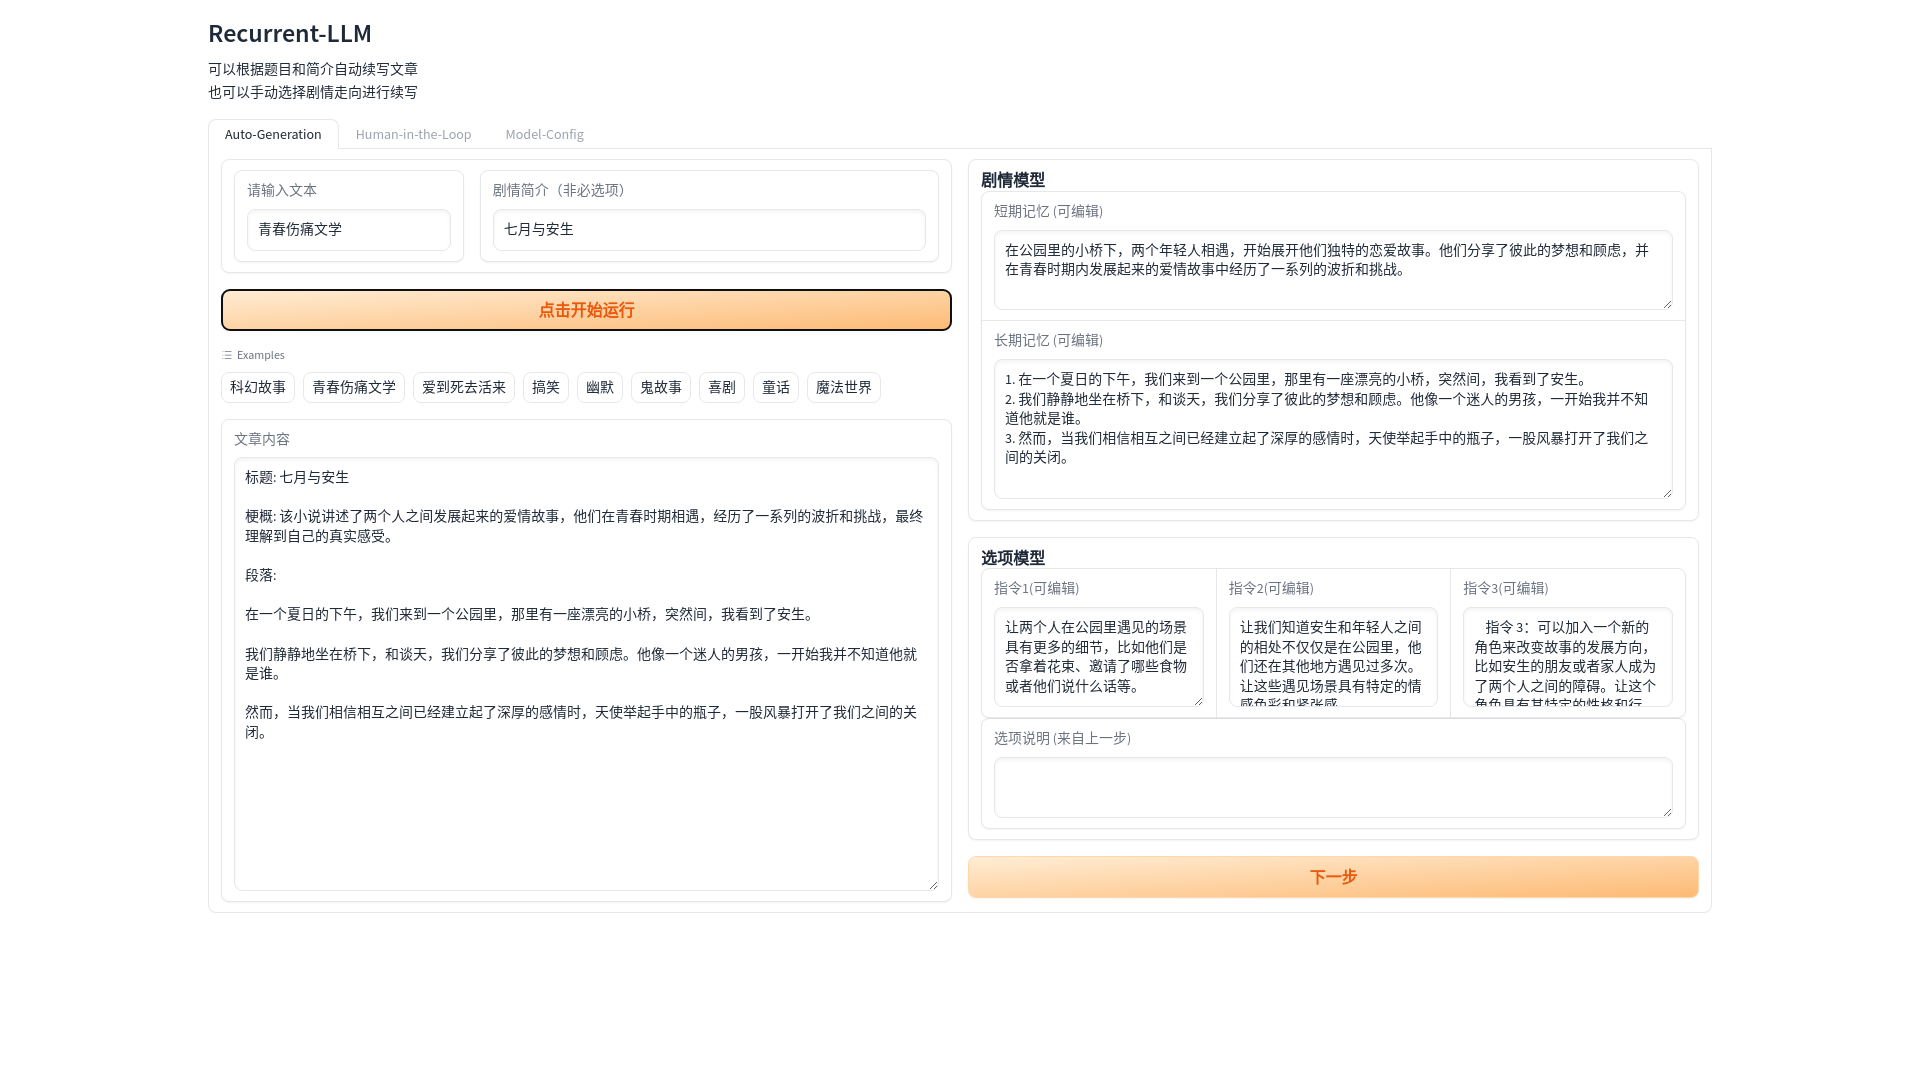Select the 童话 example
Image resolution: width=1920 pixels, height=1080 pixels.
point(776,387)
